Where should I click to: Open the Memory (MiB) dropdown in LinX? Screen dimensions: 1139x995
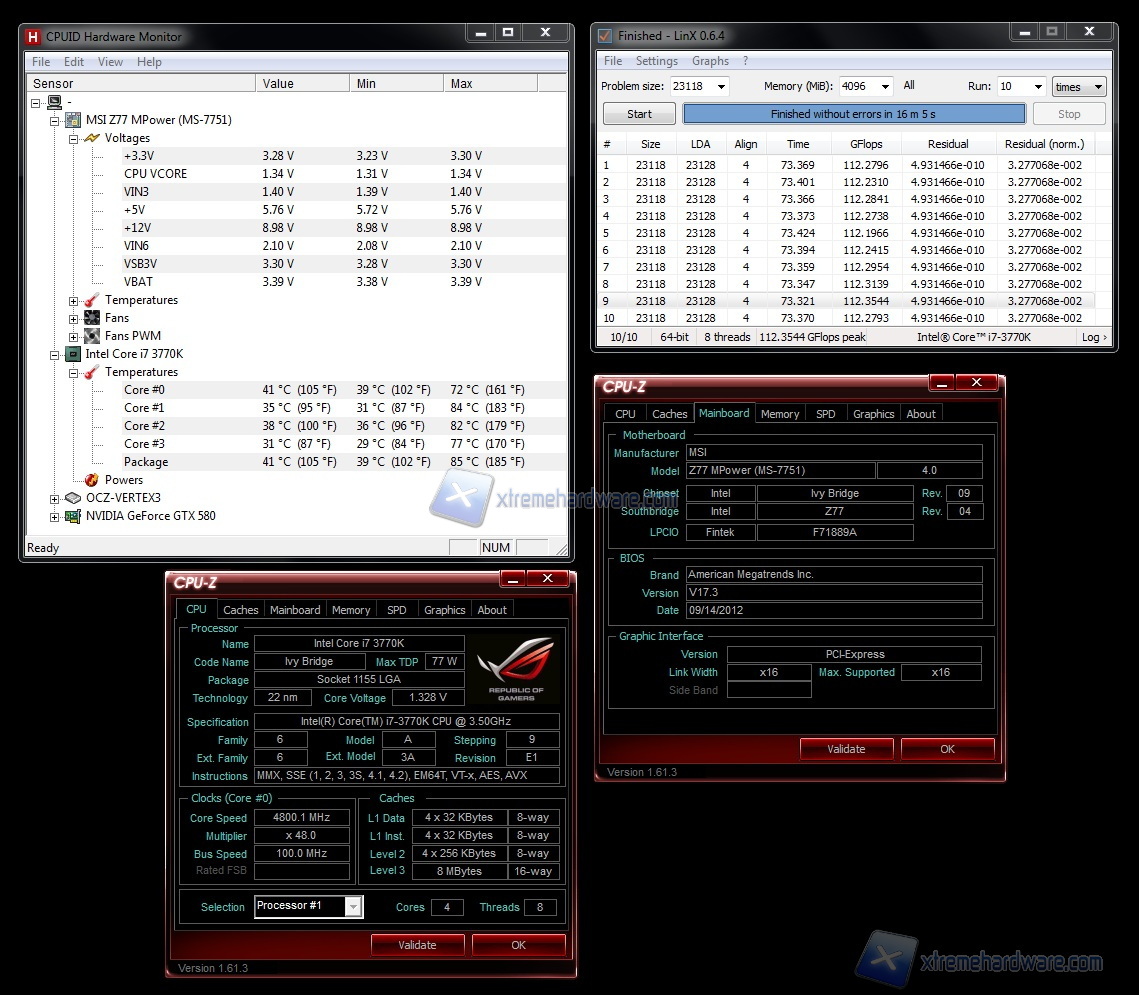pyautogui.click(x=885, y=87)
